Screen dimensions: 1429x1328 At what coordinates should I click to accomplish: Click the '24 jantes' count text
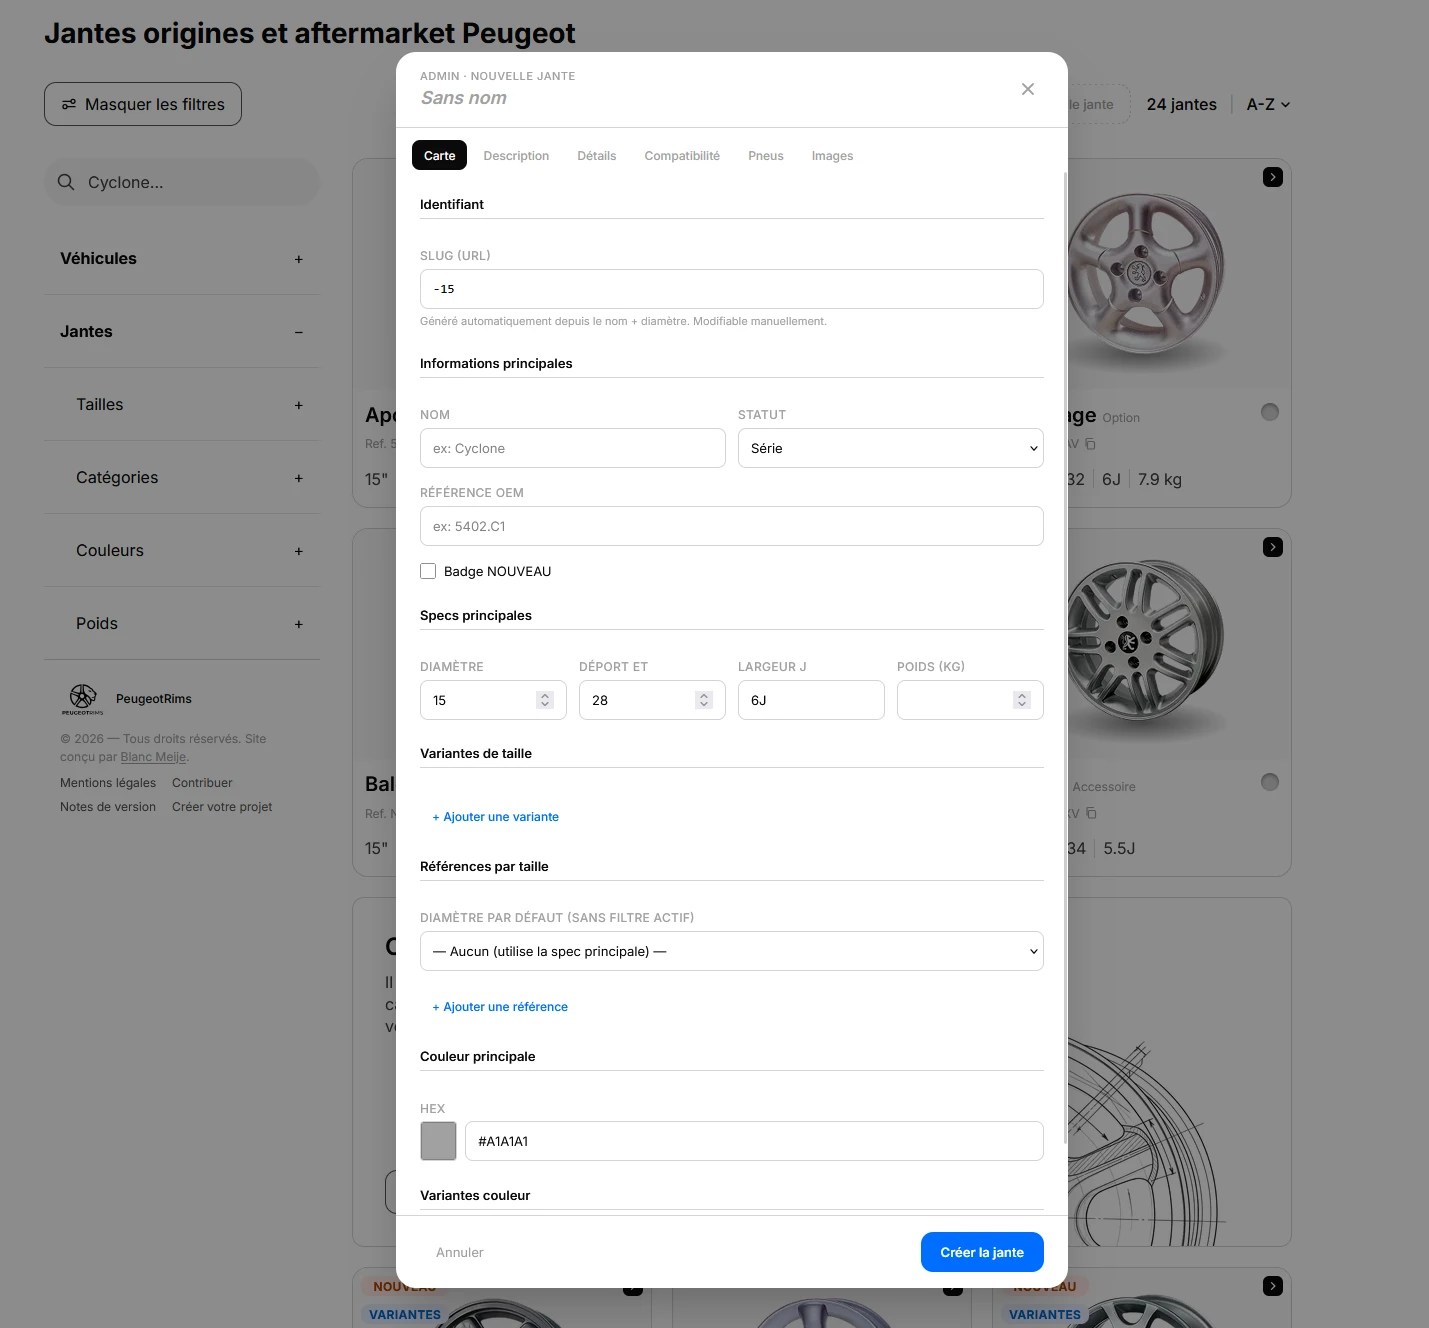(x=1181, y=104)
